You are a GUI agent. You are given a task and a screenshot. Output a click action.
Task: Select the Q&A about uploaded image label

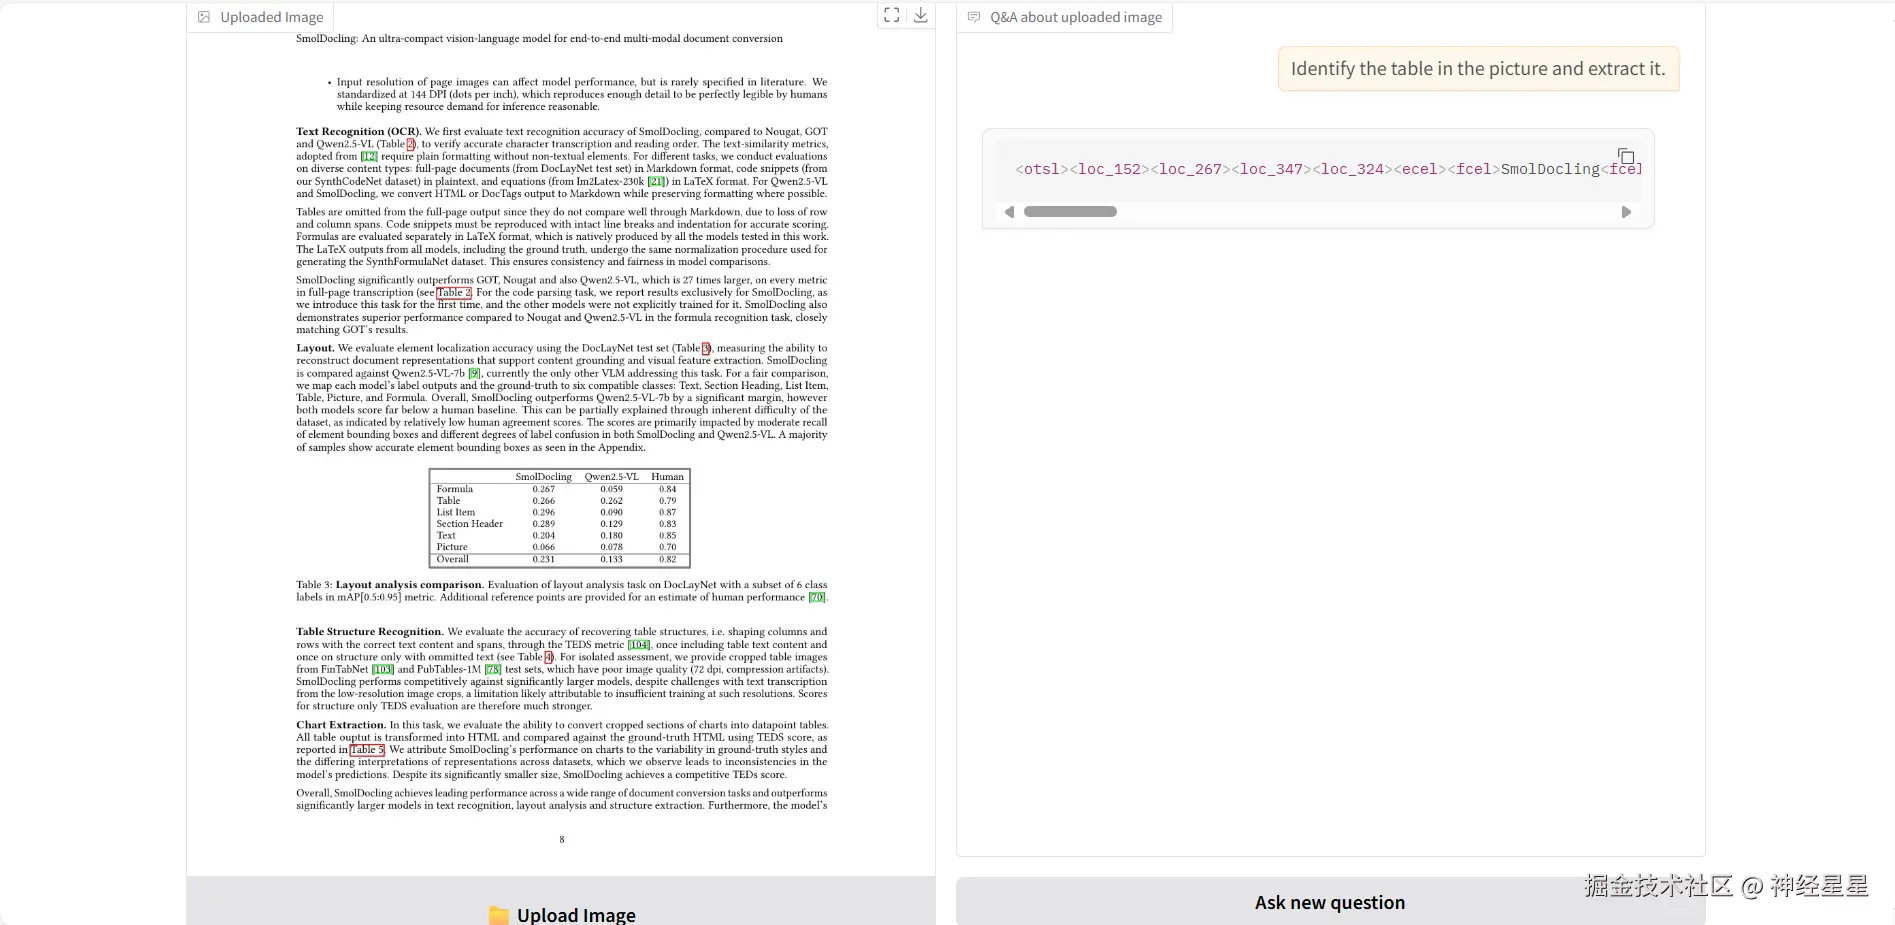1076,17
